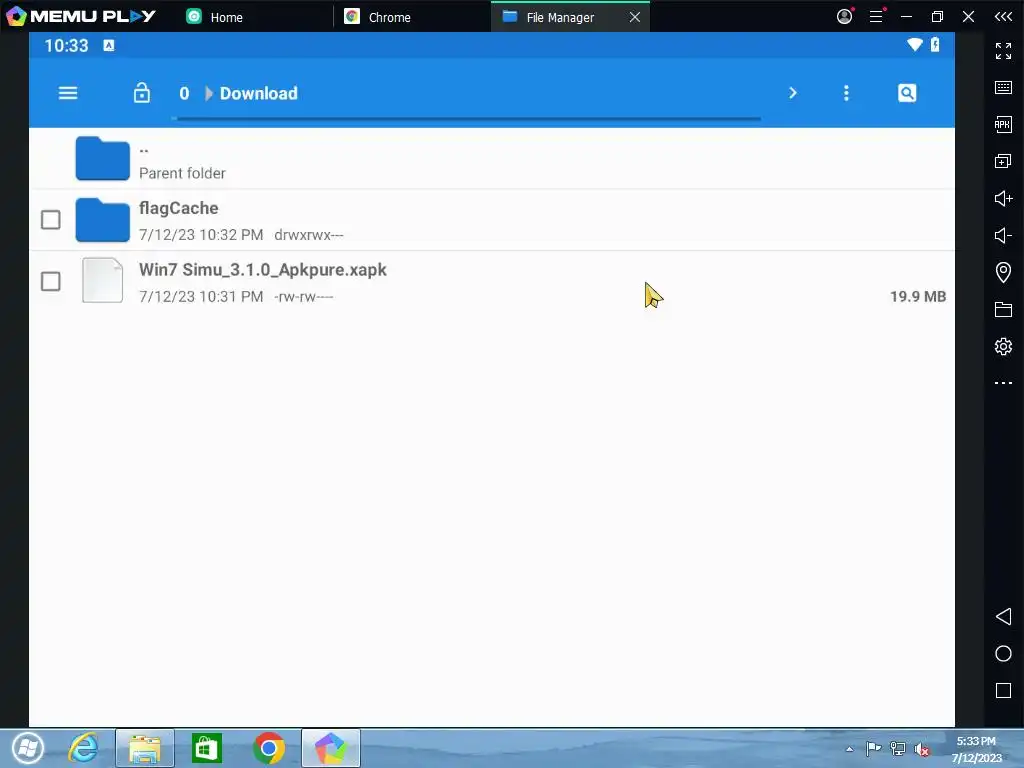Open the green Store taskbar icon

click(206, 748)
